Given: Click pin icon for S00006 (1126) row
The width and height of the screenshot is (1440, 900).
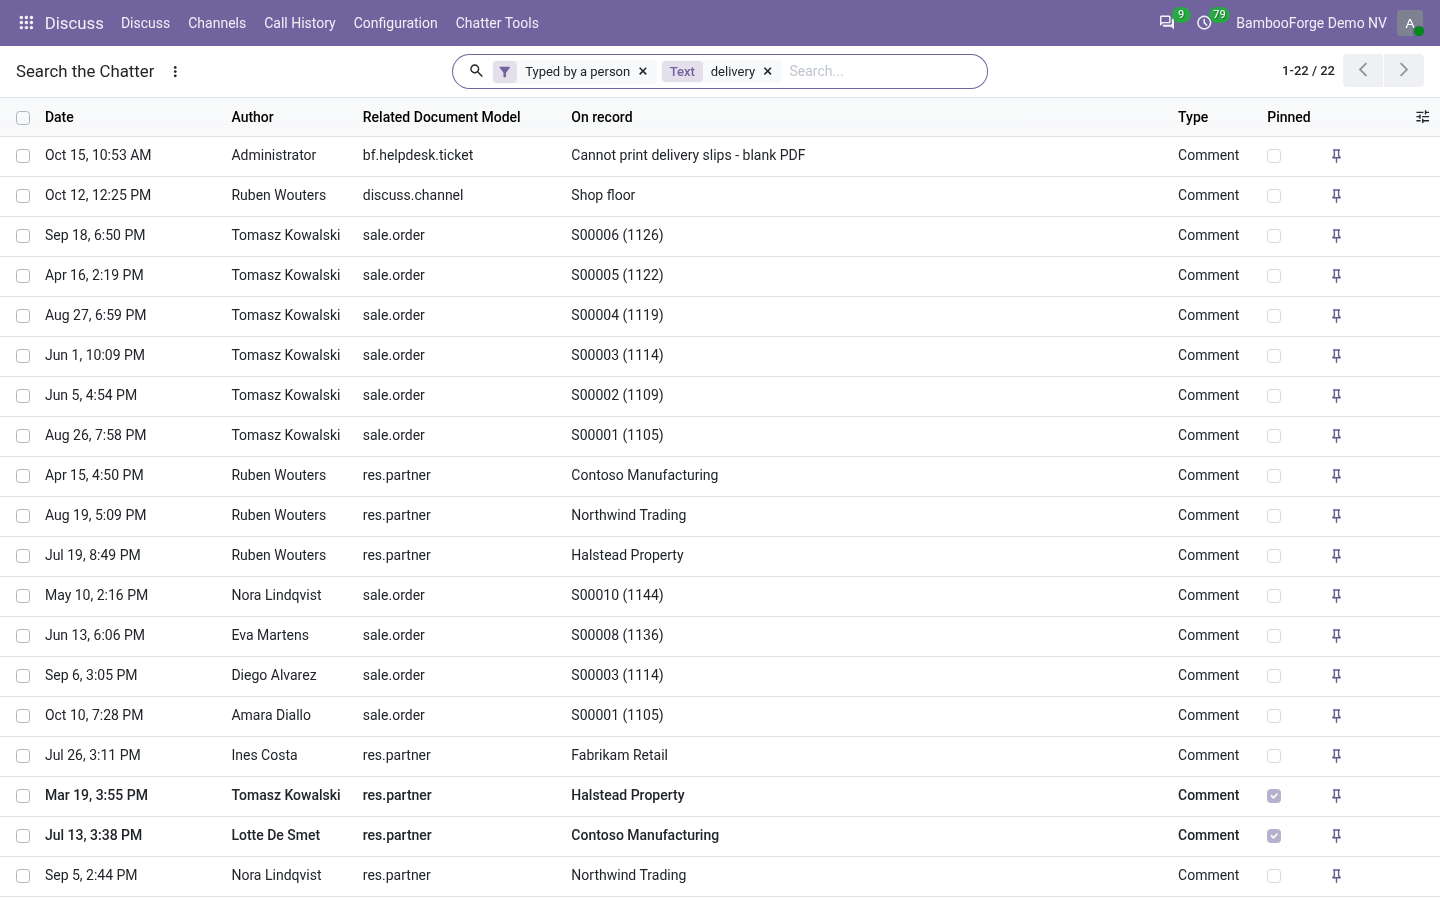Looking at the screenshot, I should (x=1336, y=236).
